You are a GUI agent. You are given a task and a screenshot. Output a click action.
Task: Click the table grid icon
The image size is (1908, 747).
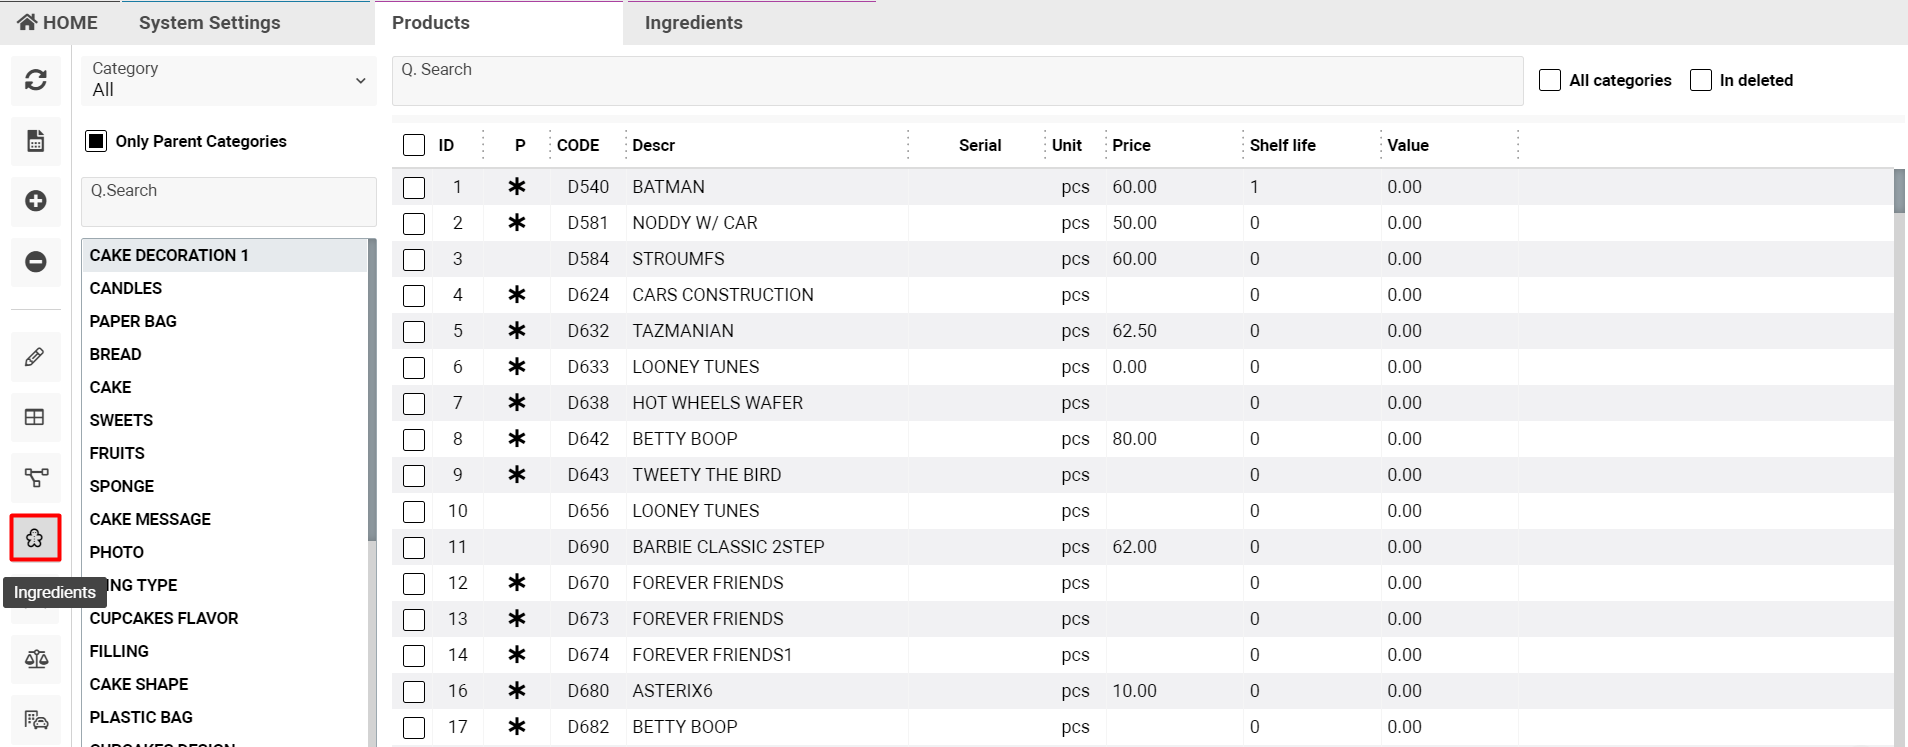[35, 417]
